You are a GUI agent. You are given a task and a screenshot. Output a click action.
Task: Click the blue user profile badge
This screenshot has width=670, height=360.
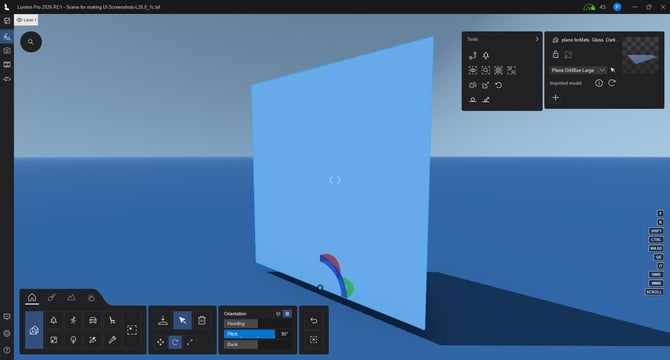click(x=617, y=7)
